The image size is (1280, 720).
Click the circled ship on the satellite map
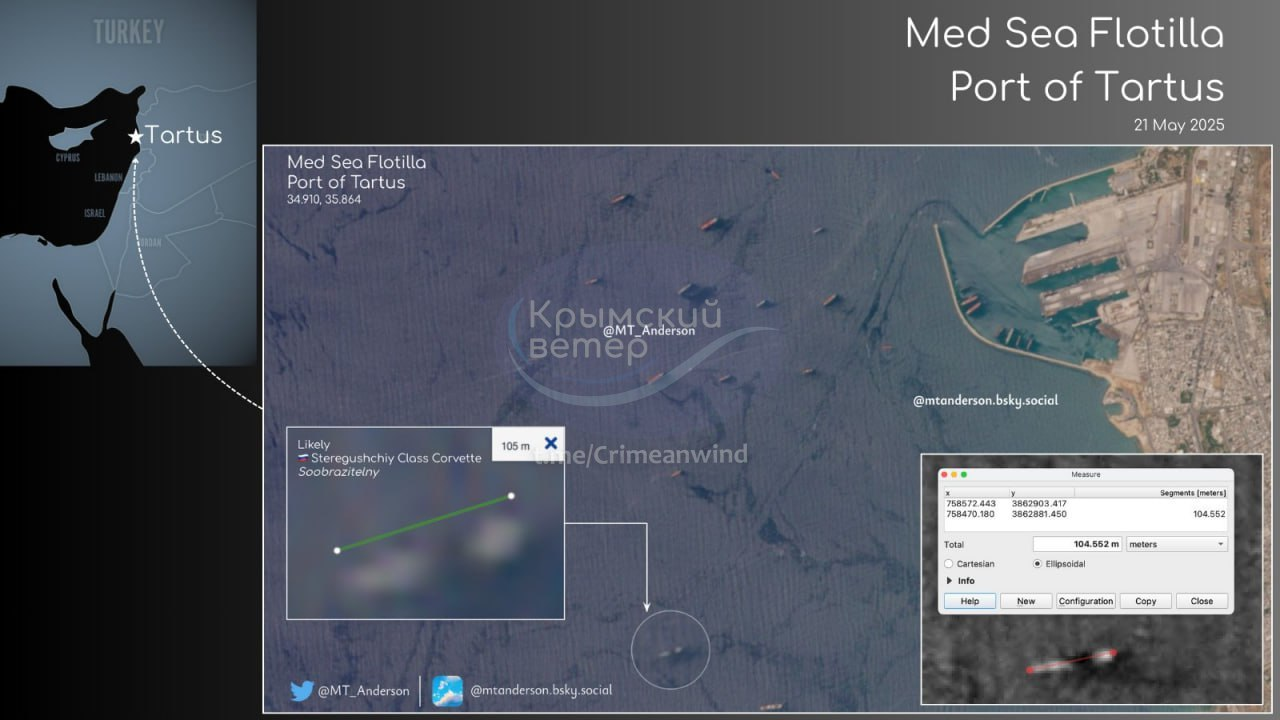[670, 651]
